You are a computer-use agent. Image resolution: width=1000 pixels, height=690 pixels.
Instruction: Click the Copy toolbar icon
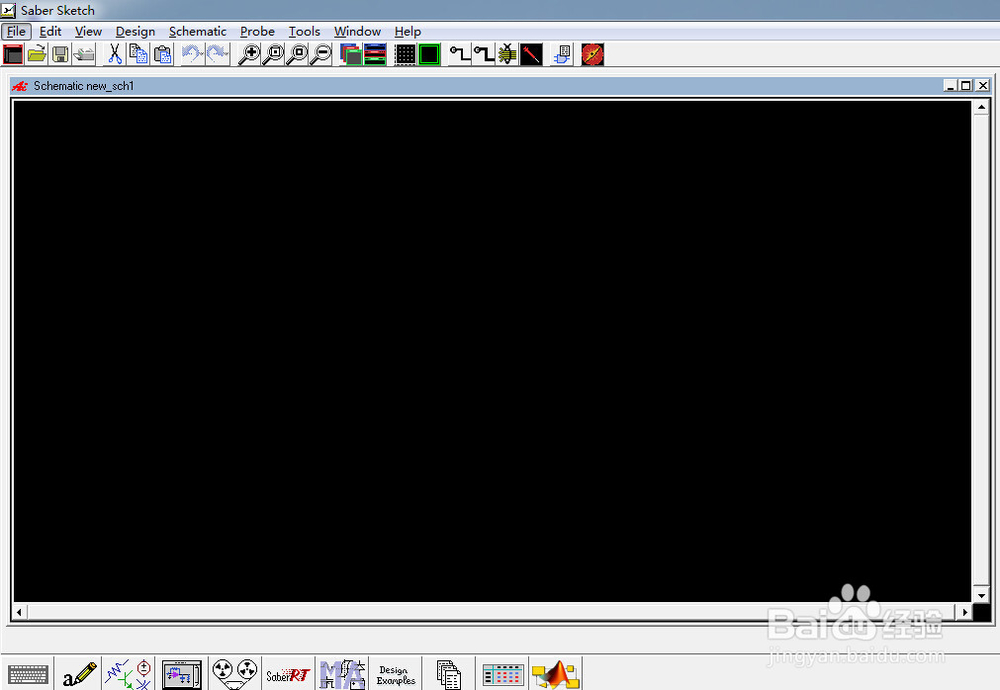click(x=138, y=54)
